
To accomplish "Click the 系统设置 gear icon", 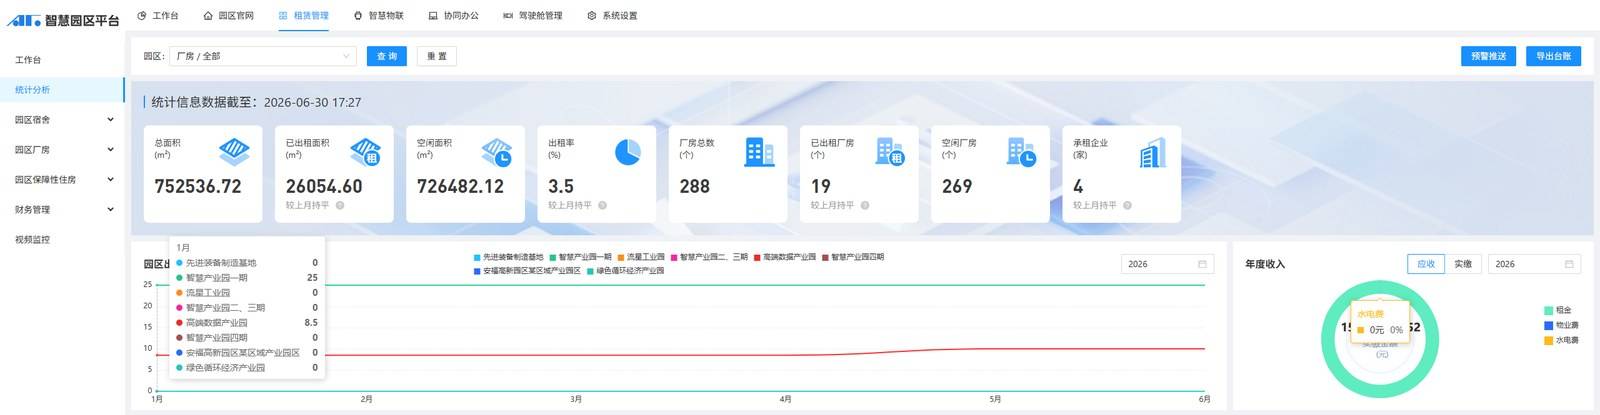I will pyautogui.click(x=592, y=15).
